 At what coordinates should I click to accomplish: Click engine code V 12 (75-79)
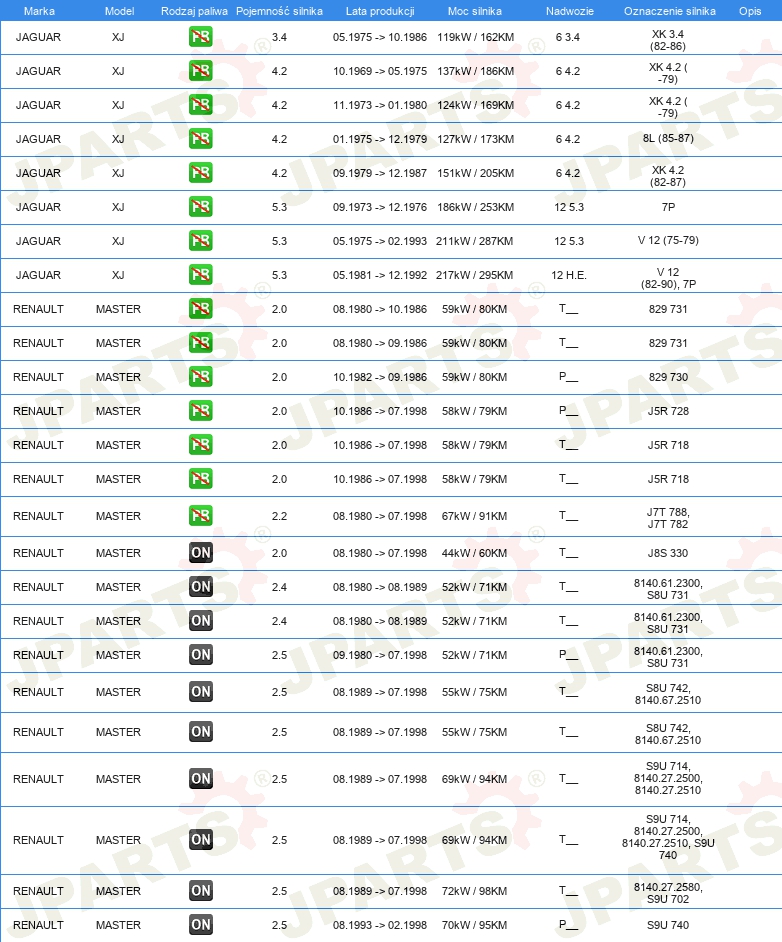pos(668,240)
